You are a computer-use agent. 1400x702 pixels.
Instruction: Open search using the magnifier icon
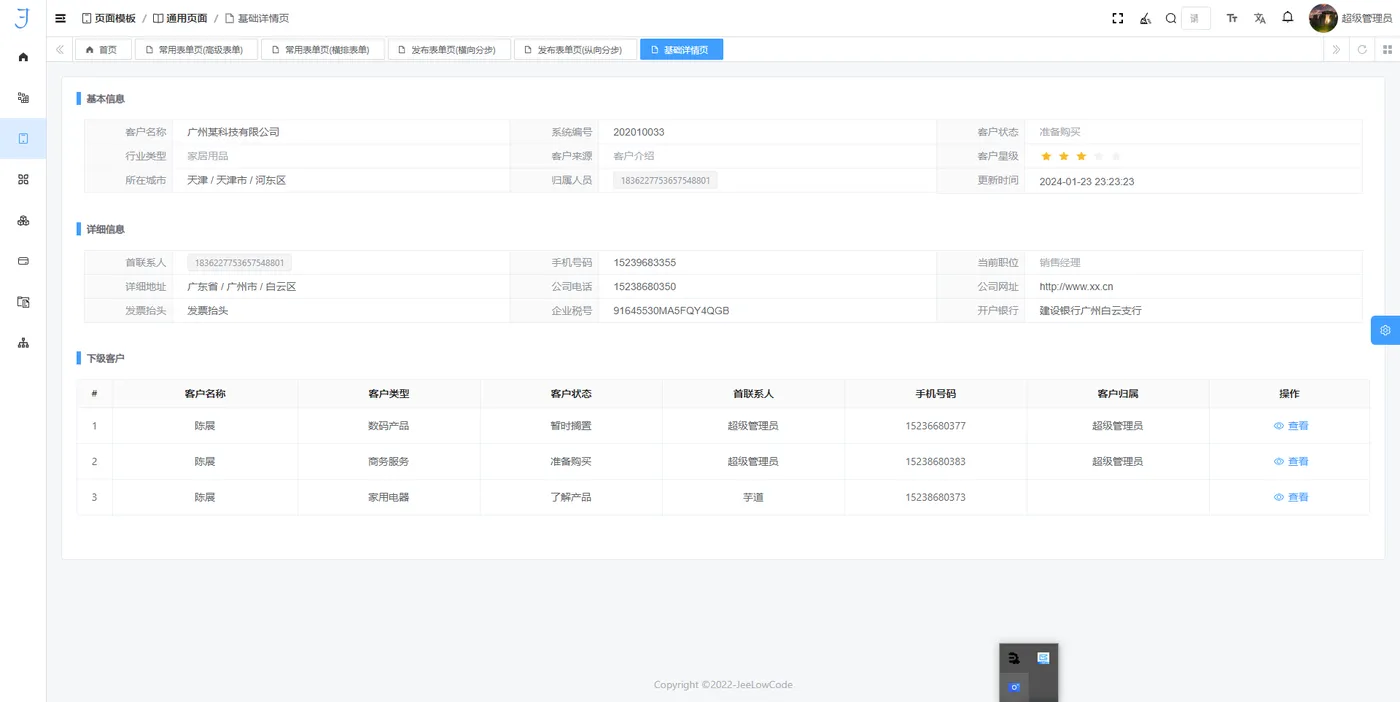coord(1170,17)
